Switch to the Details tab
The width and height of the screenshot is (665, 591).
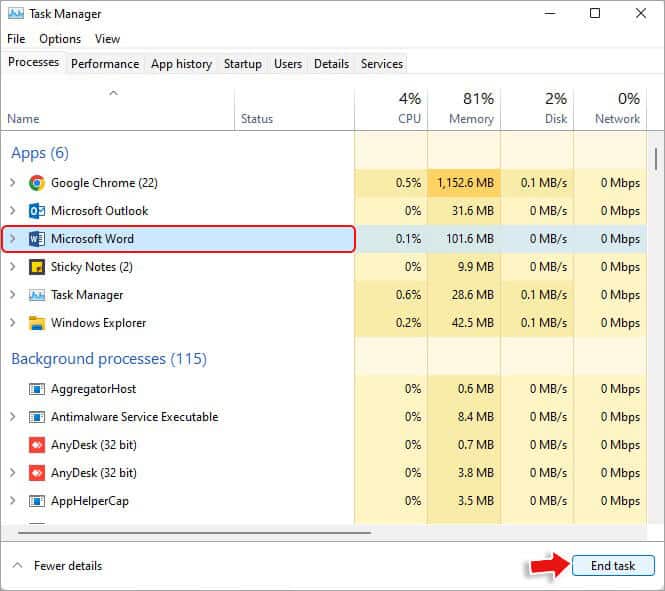point(331,64)
